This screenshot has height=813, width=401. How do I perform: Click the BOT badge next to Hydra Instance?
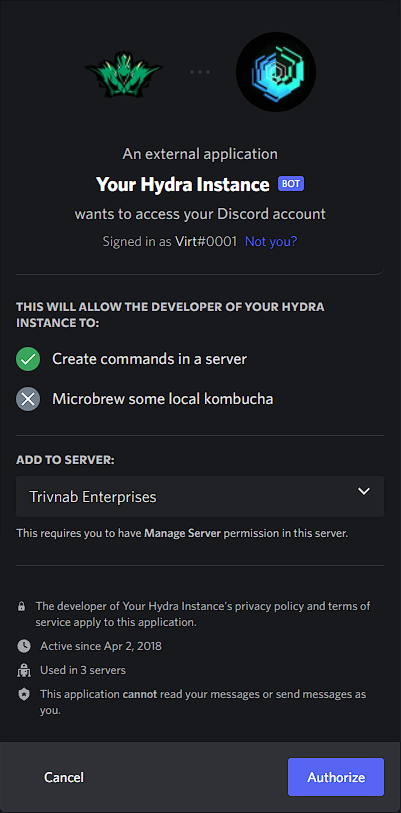(x=291, y=184)
